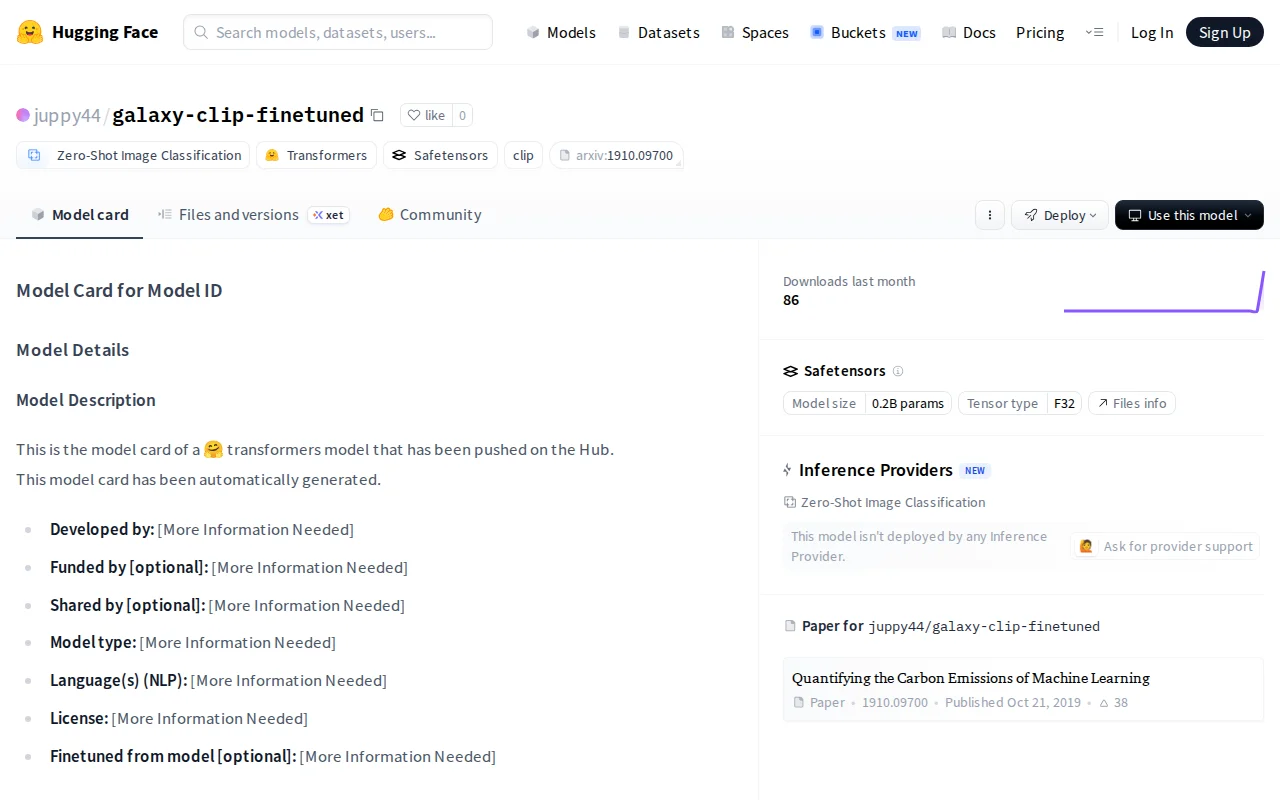This screenshot has height=800, width=1280.
Task: Click the Safetensors tag
Action: [x=440, y=155]
